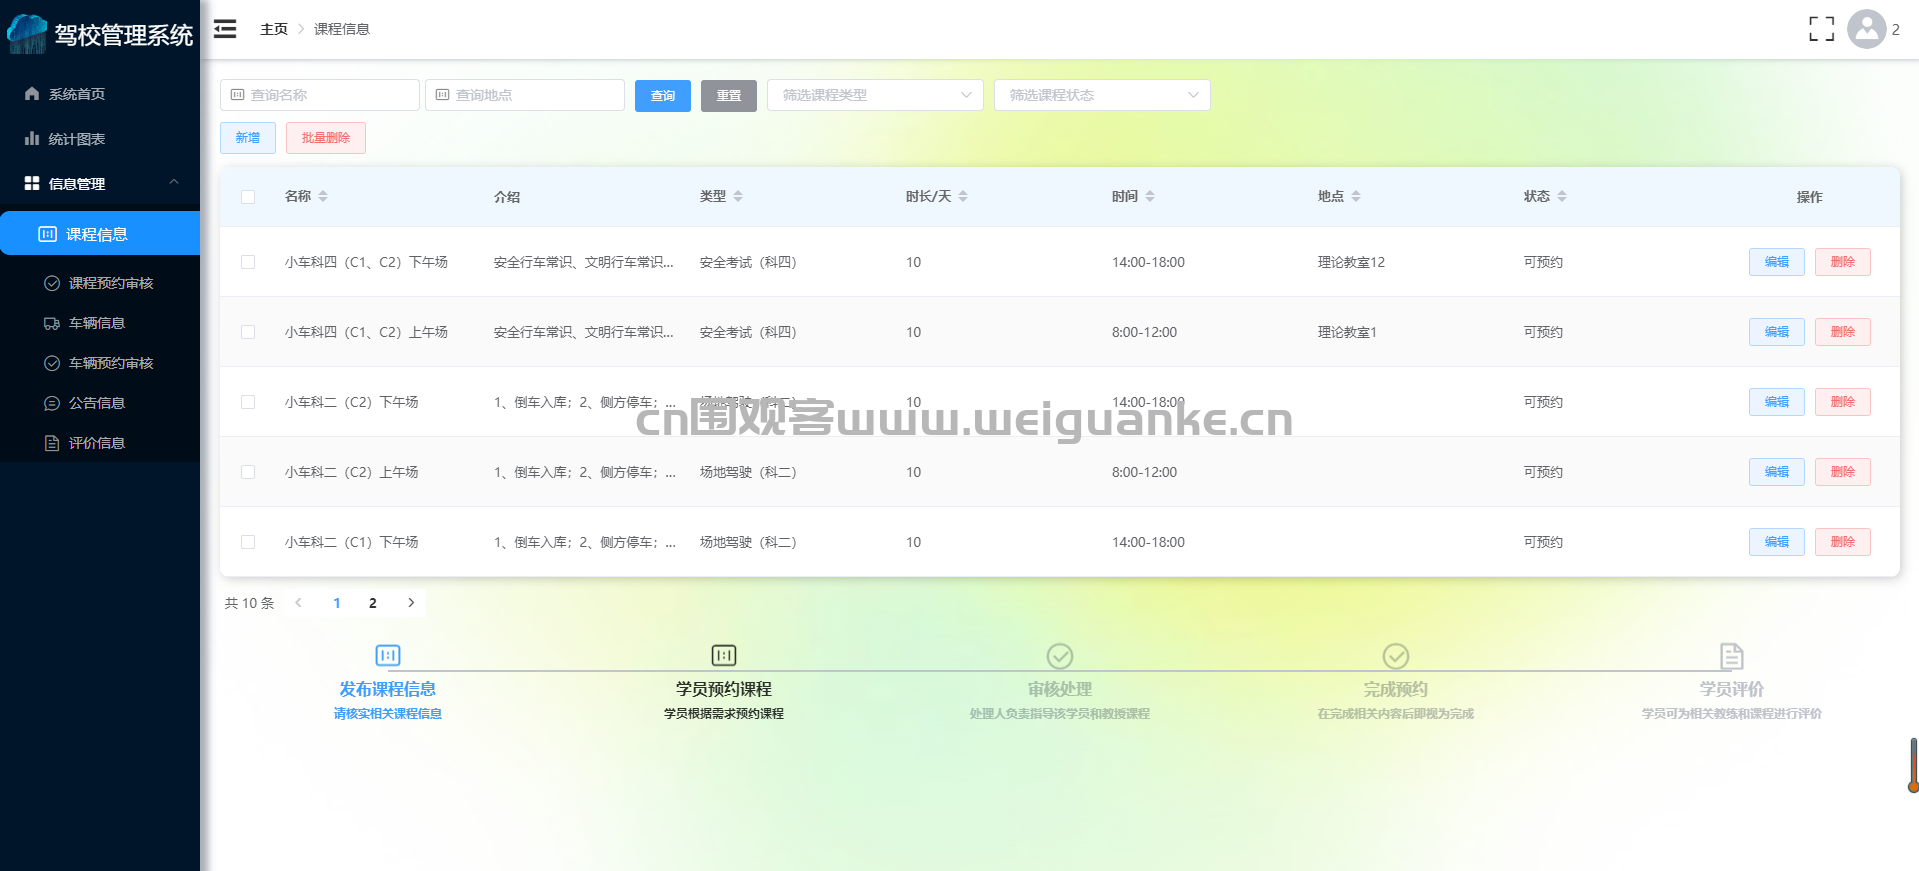
Task: Click the icon beside 课程信息 in sidebar
Action: 47,234
